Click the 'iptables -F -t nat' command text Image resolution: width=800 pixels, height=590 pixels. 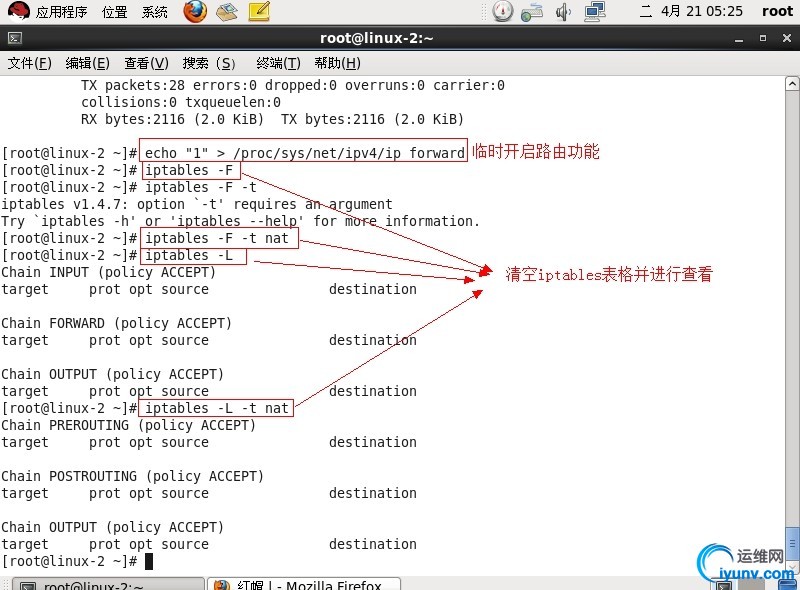(x=217, y=238)
